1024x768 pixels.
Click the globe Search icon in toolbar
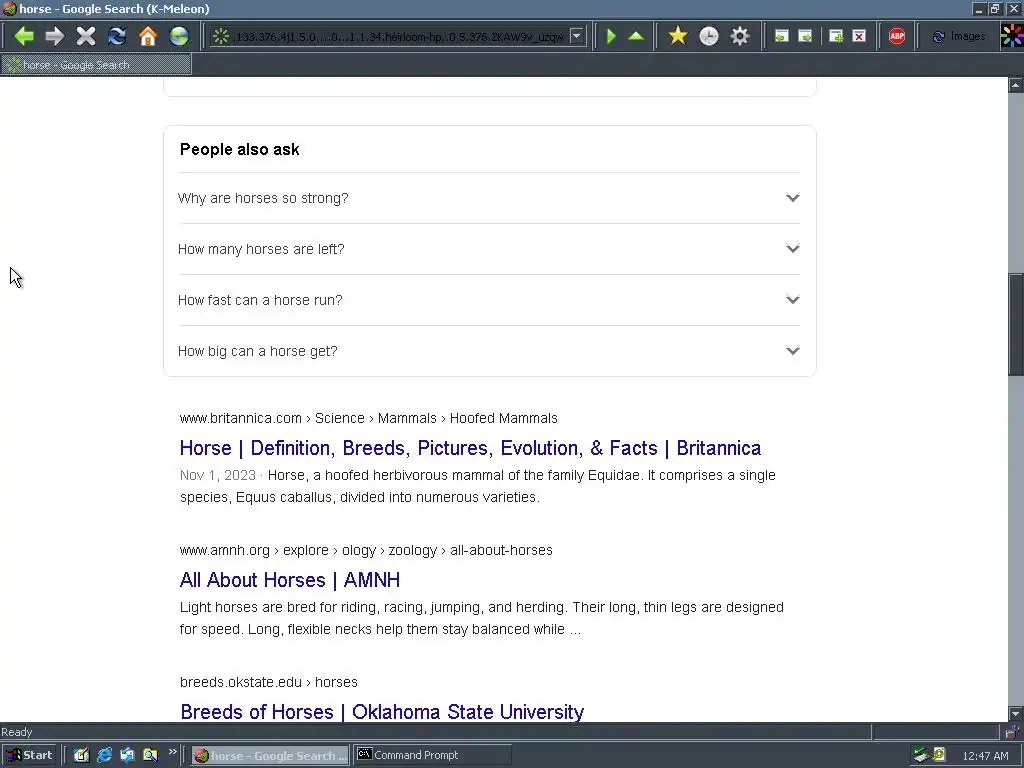[x=179, y=36]
